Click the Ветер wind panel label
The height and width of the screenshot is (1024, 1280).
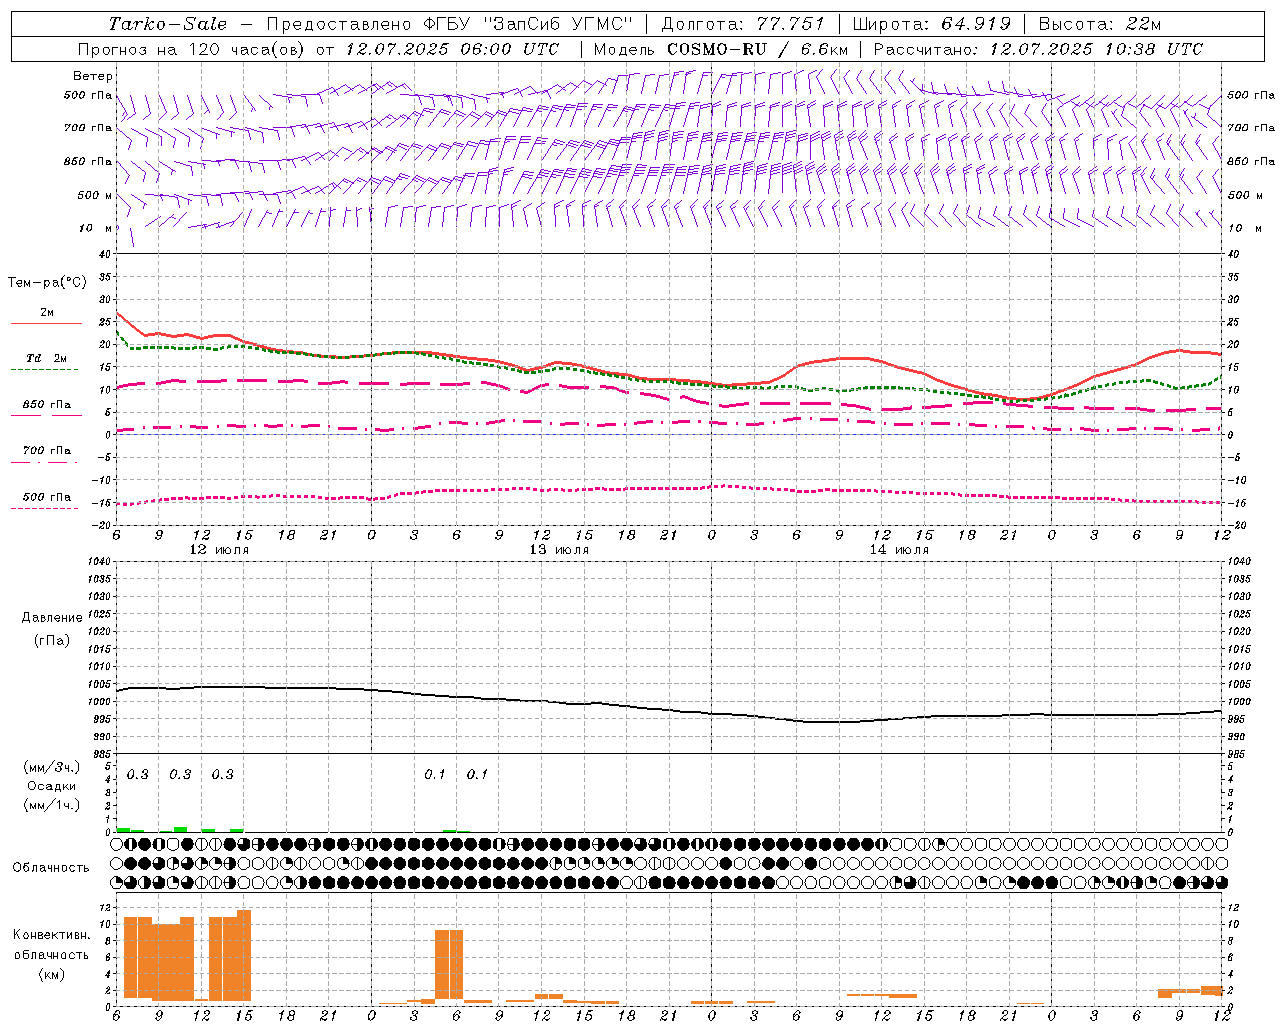92,76
